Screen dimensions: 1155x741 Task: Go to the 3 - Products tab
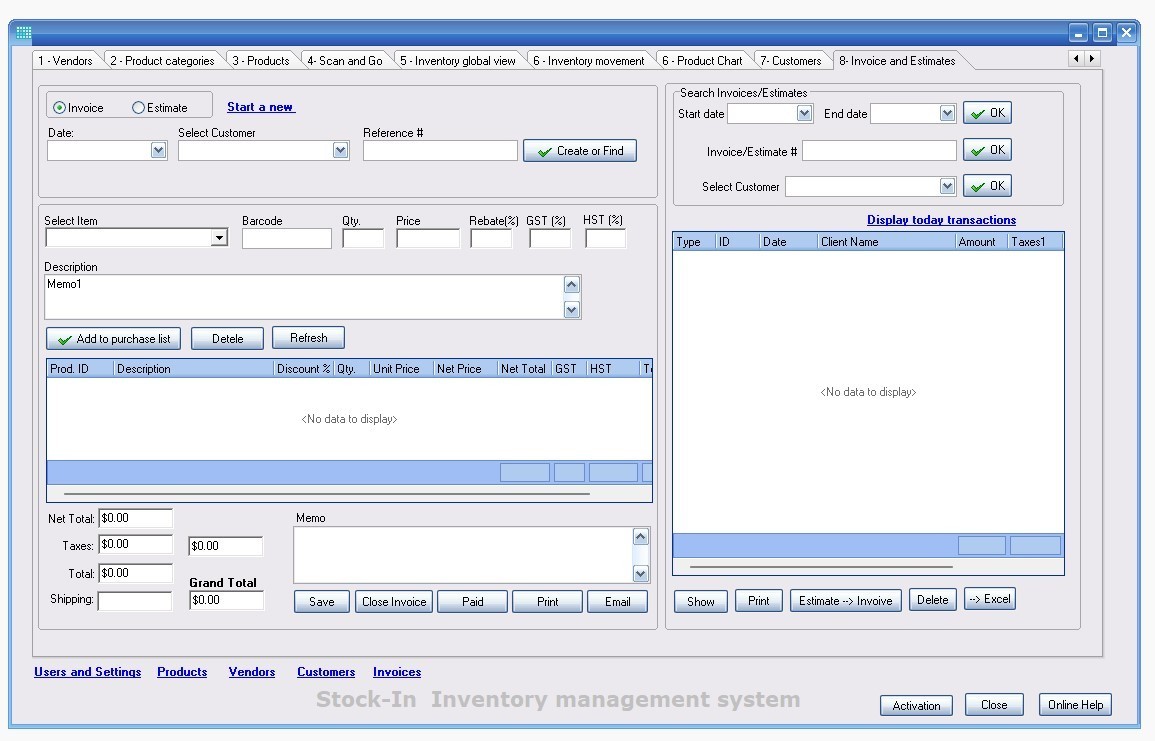(x=261, y=60)
